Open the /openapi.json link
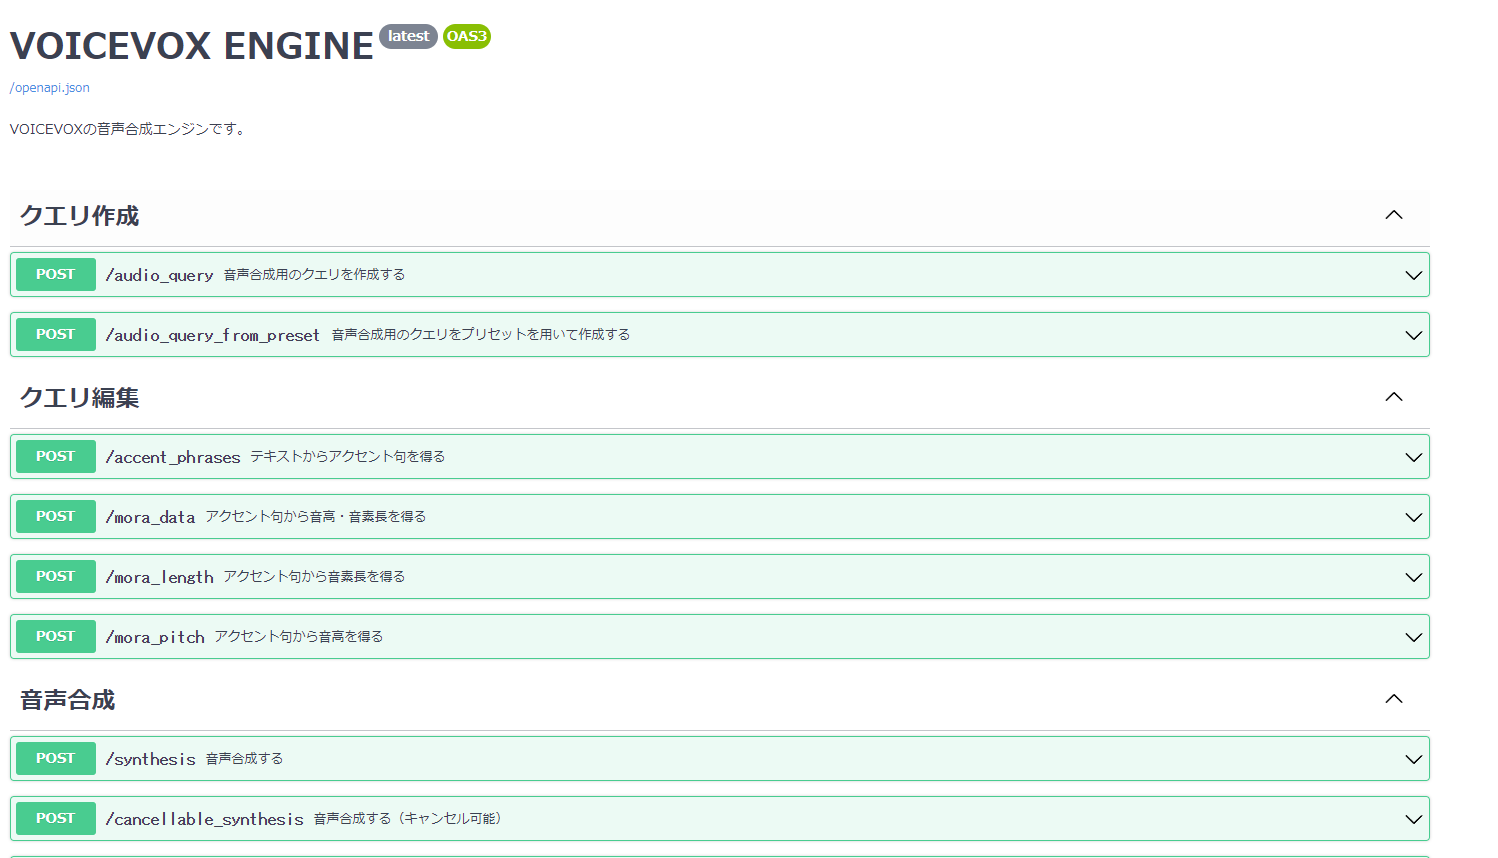1498x858 pixels. tap(48, 87)
